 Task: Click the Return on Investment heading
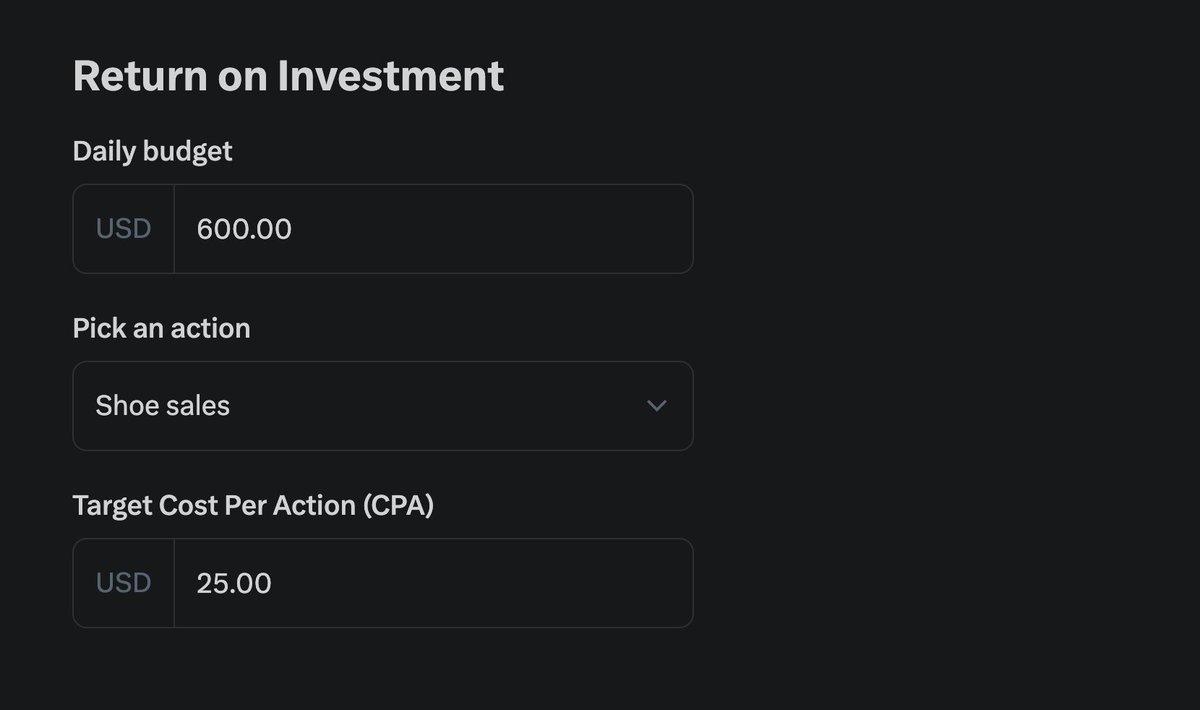tap(288, 77)
